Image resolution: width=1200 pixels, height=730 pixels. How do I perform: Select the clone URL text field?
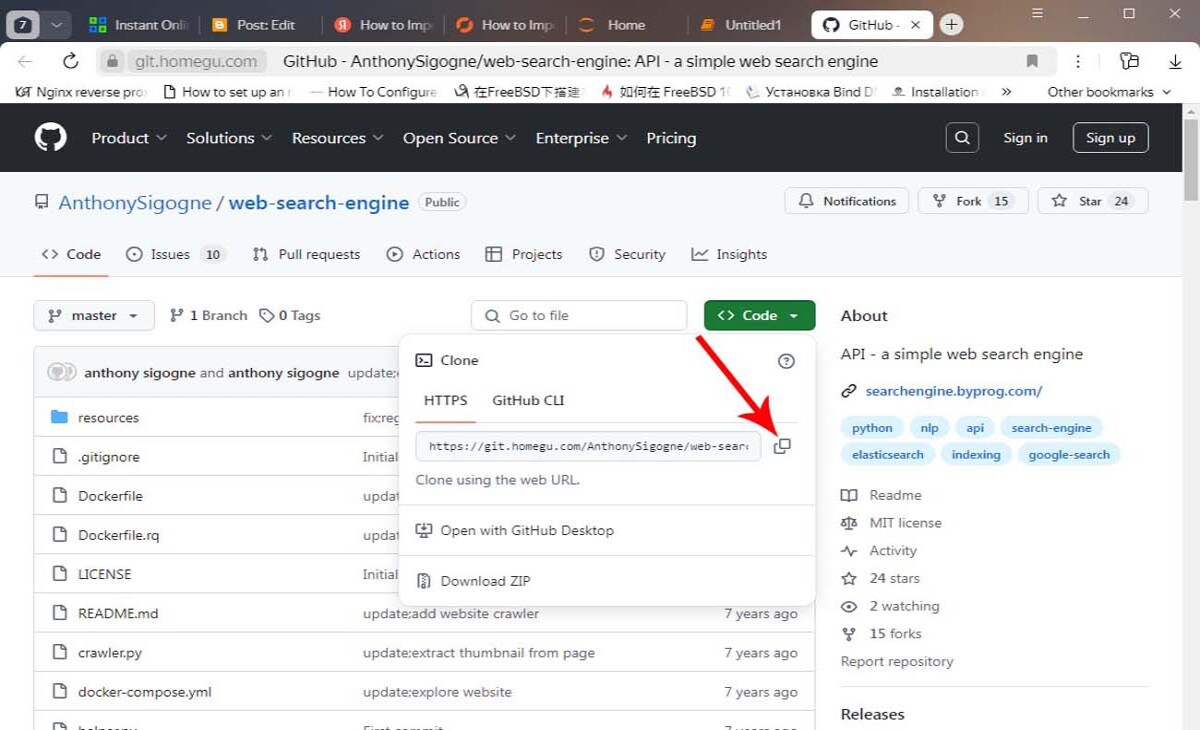tap(588, 446)
